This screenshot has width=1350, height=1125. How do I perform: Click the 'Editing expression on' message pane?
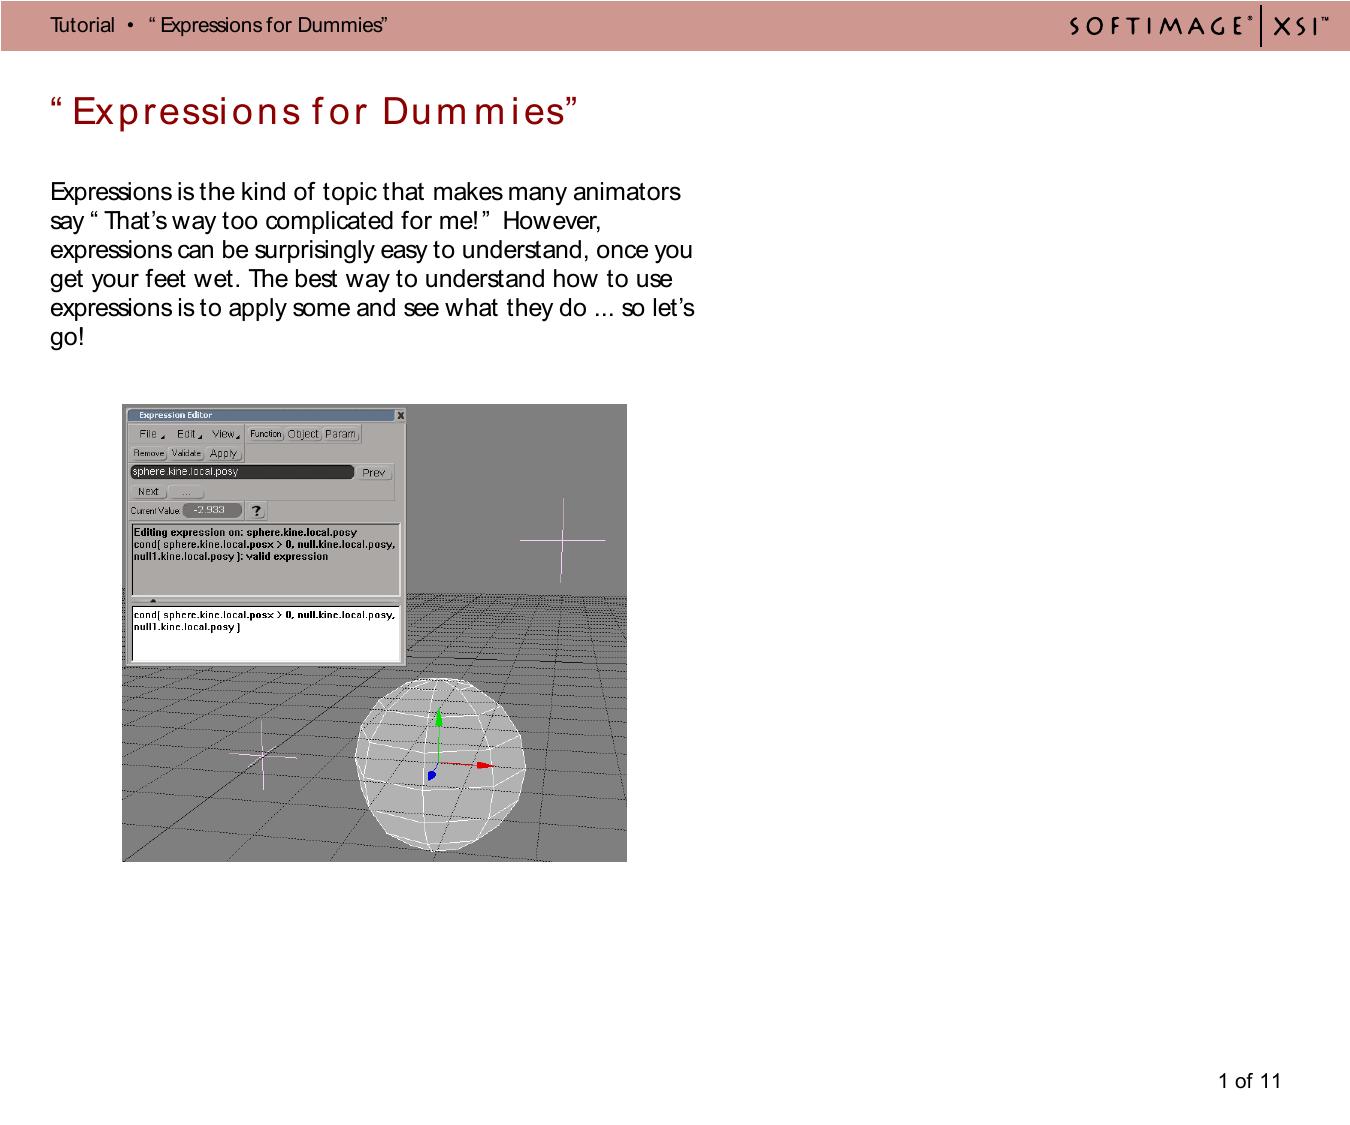pyautogui.click(x=266, y=560)
